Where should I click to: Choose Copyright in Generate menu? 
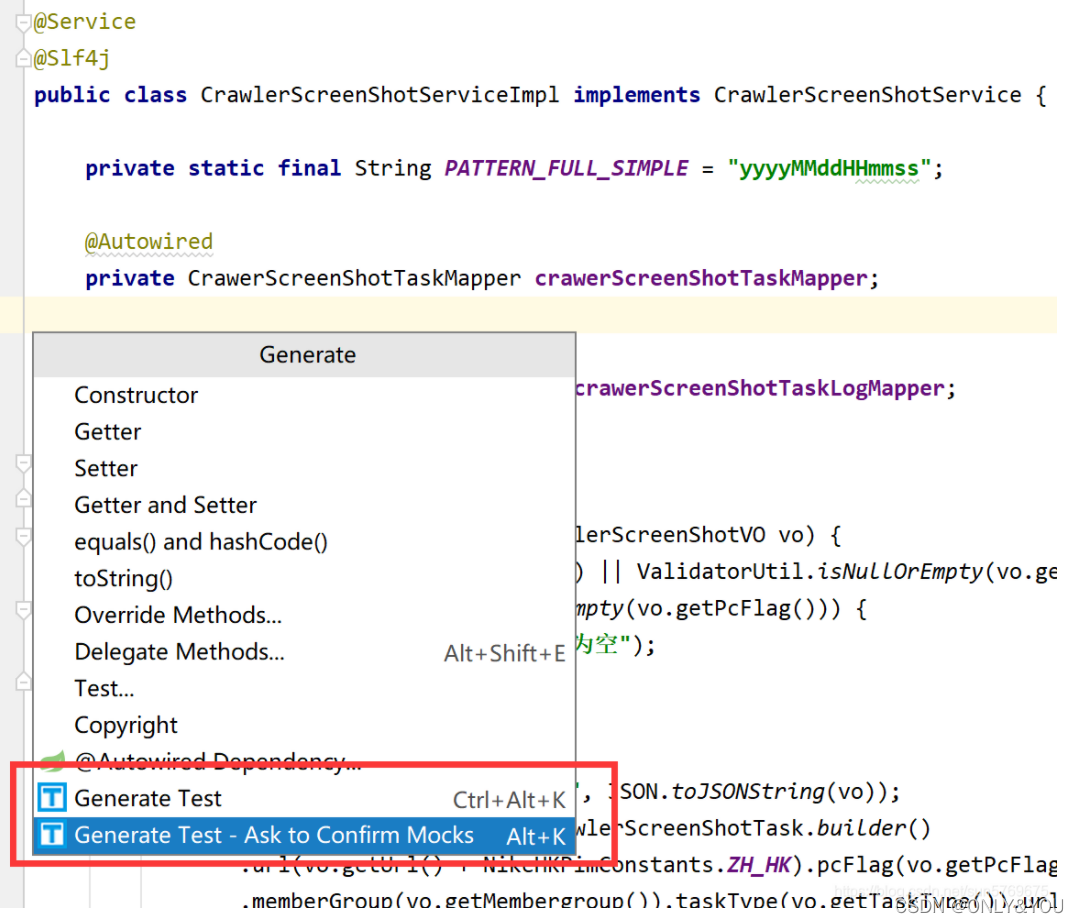(x=305, y=725)
